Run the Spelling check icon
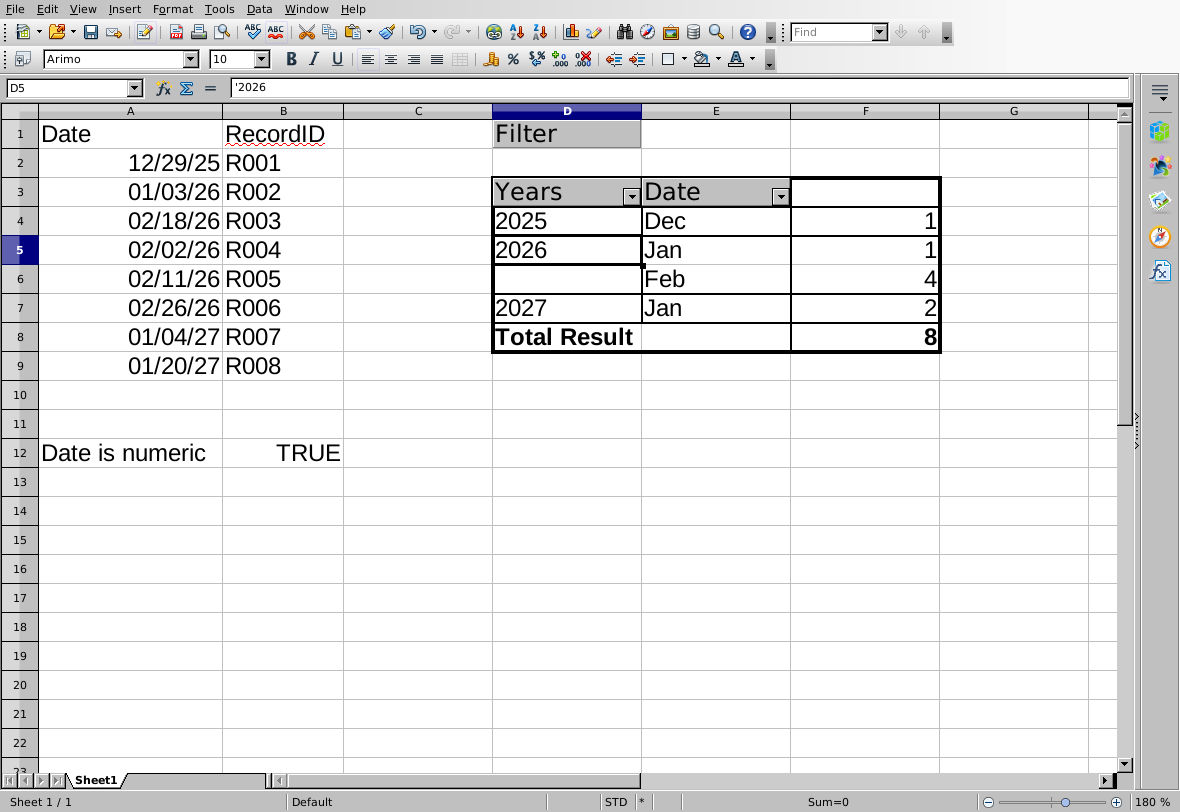 (x=253, y=32)
